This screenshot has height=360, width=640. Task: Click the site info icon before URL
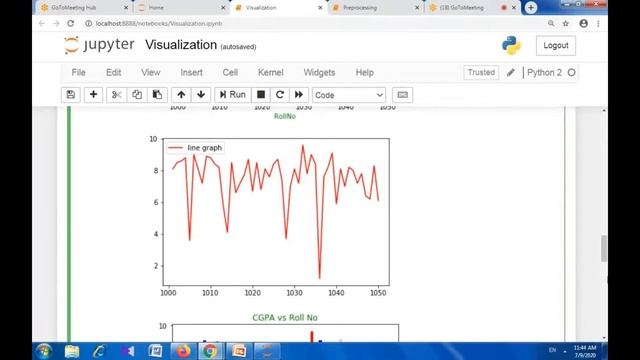pos(88,24)
